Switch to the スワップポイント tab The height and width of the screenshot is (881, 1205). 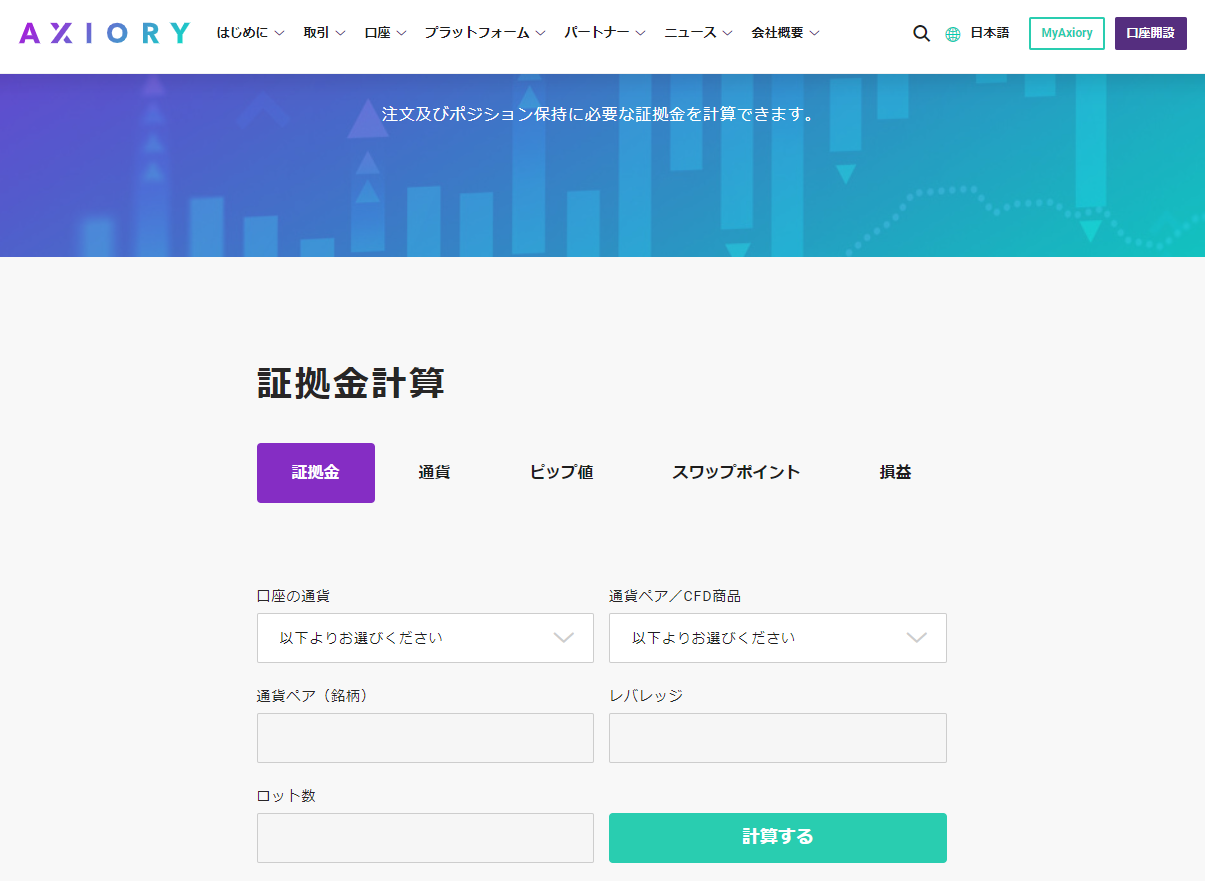click(736, 472)
